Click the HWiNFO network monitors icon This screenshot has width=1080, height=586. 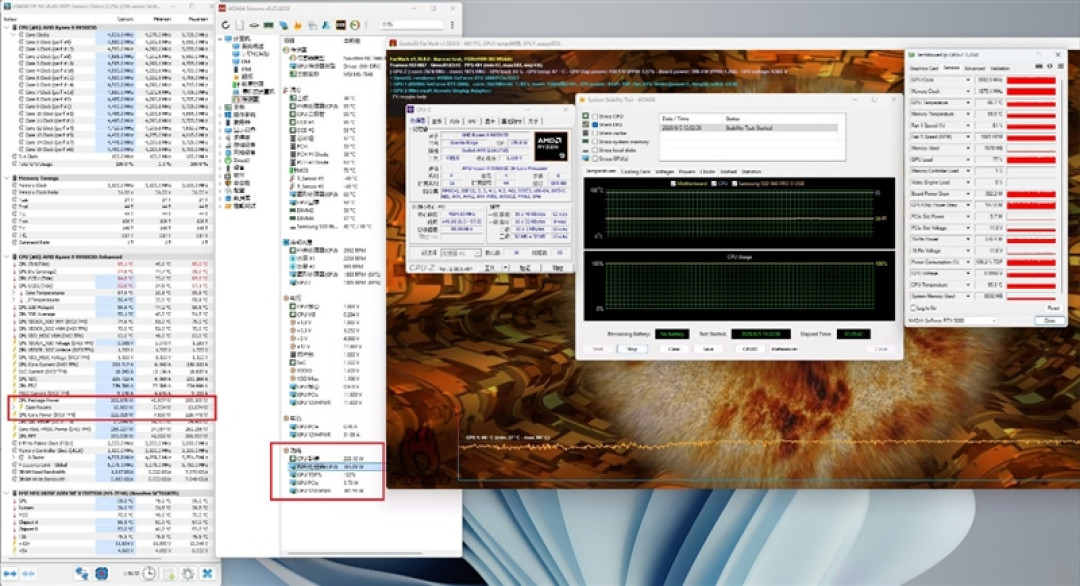(81, 574)
